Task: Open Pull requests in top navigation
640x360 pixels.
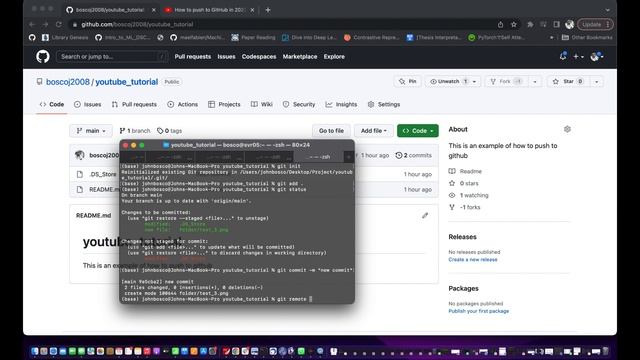Action: [193, 57]
